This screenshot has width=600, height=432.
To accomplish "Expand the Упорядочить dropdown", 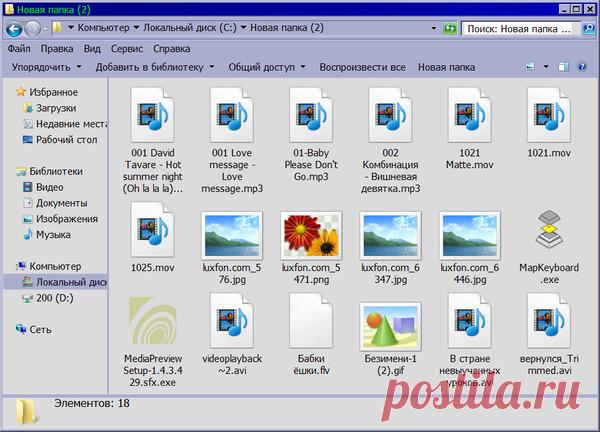I will coord(45,68).
